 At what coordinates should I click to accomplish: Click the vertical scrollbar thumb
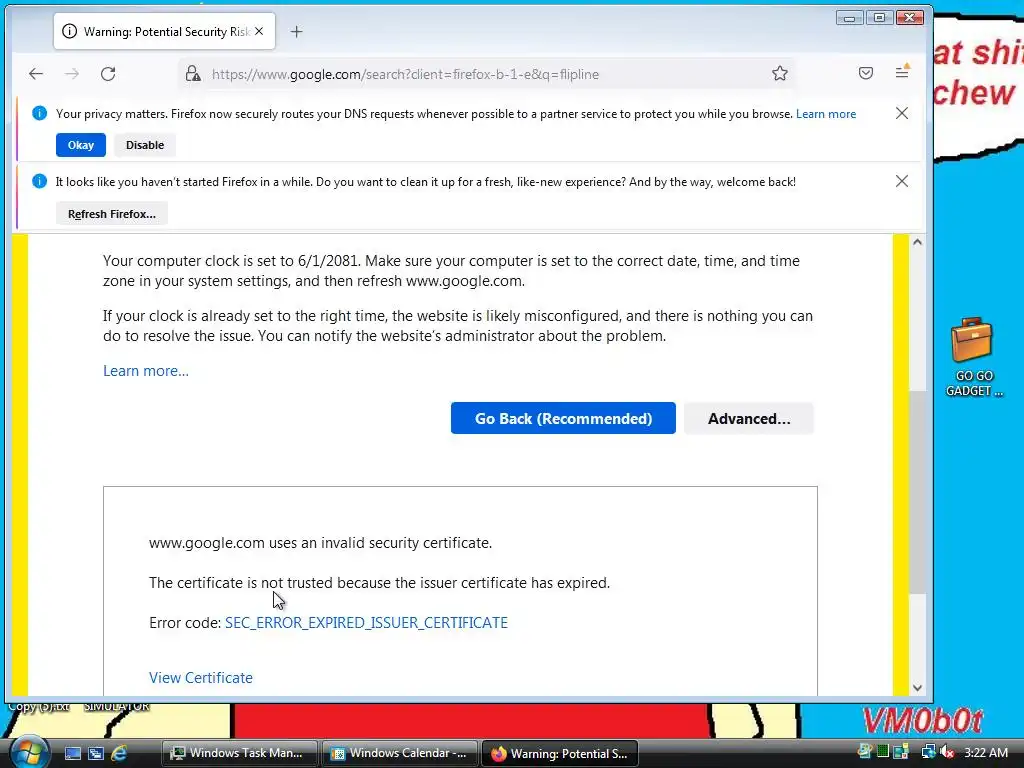click(x=918, y=492)
